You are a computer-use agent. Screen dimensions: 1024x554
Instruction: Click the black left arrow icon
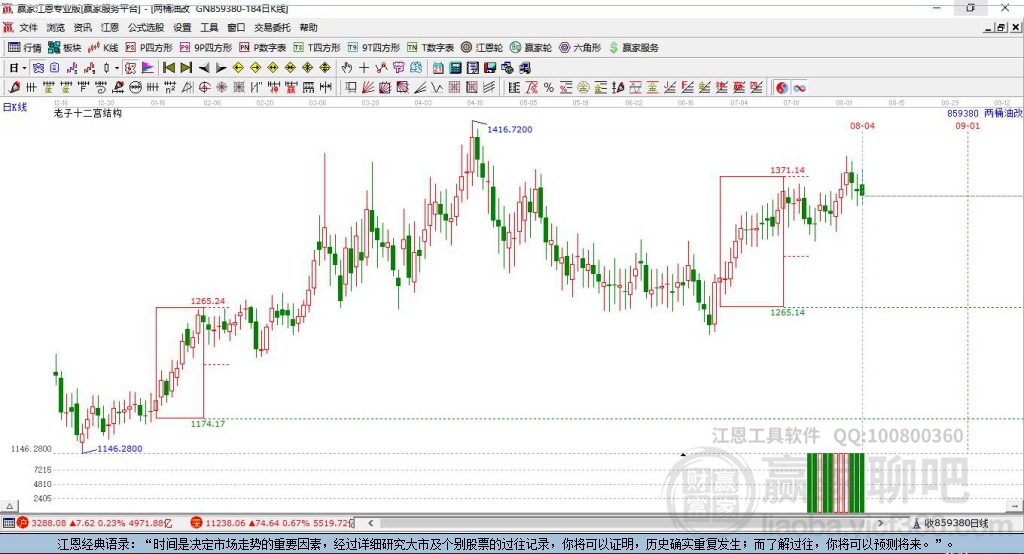pos(204,68)
